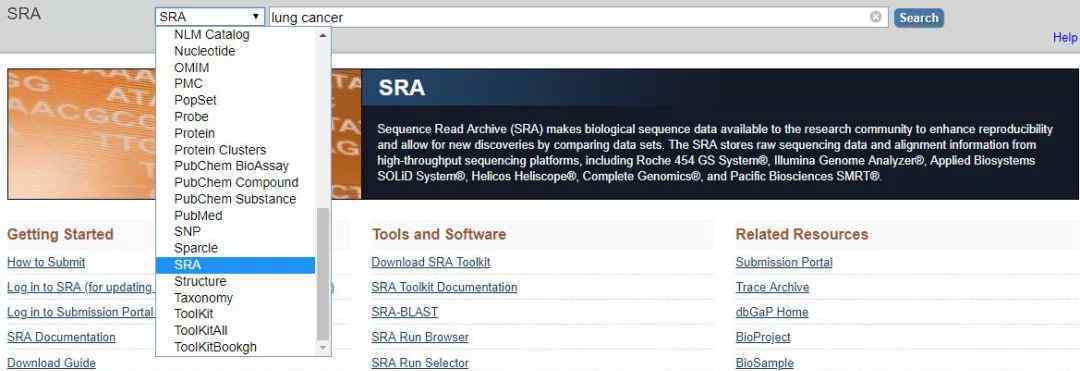Choose OMIM from the database list
This screenshot has height=371, width=1080.
click(x=236, y=67)
